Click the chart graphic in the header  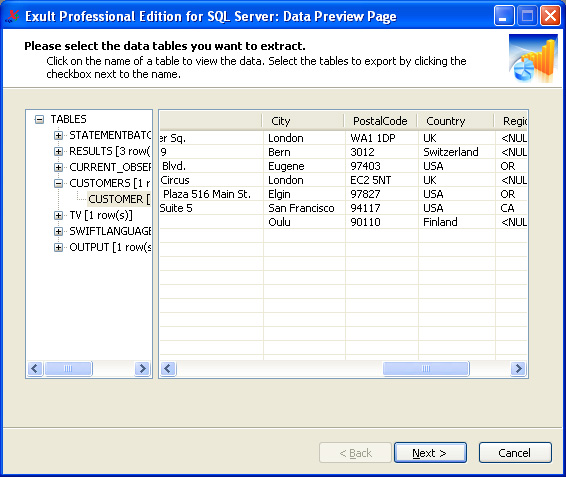[x=533, y=58]
